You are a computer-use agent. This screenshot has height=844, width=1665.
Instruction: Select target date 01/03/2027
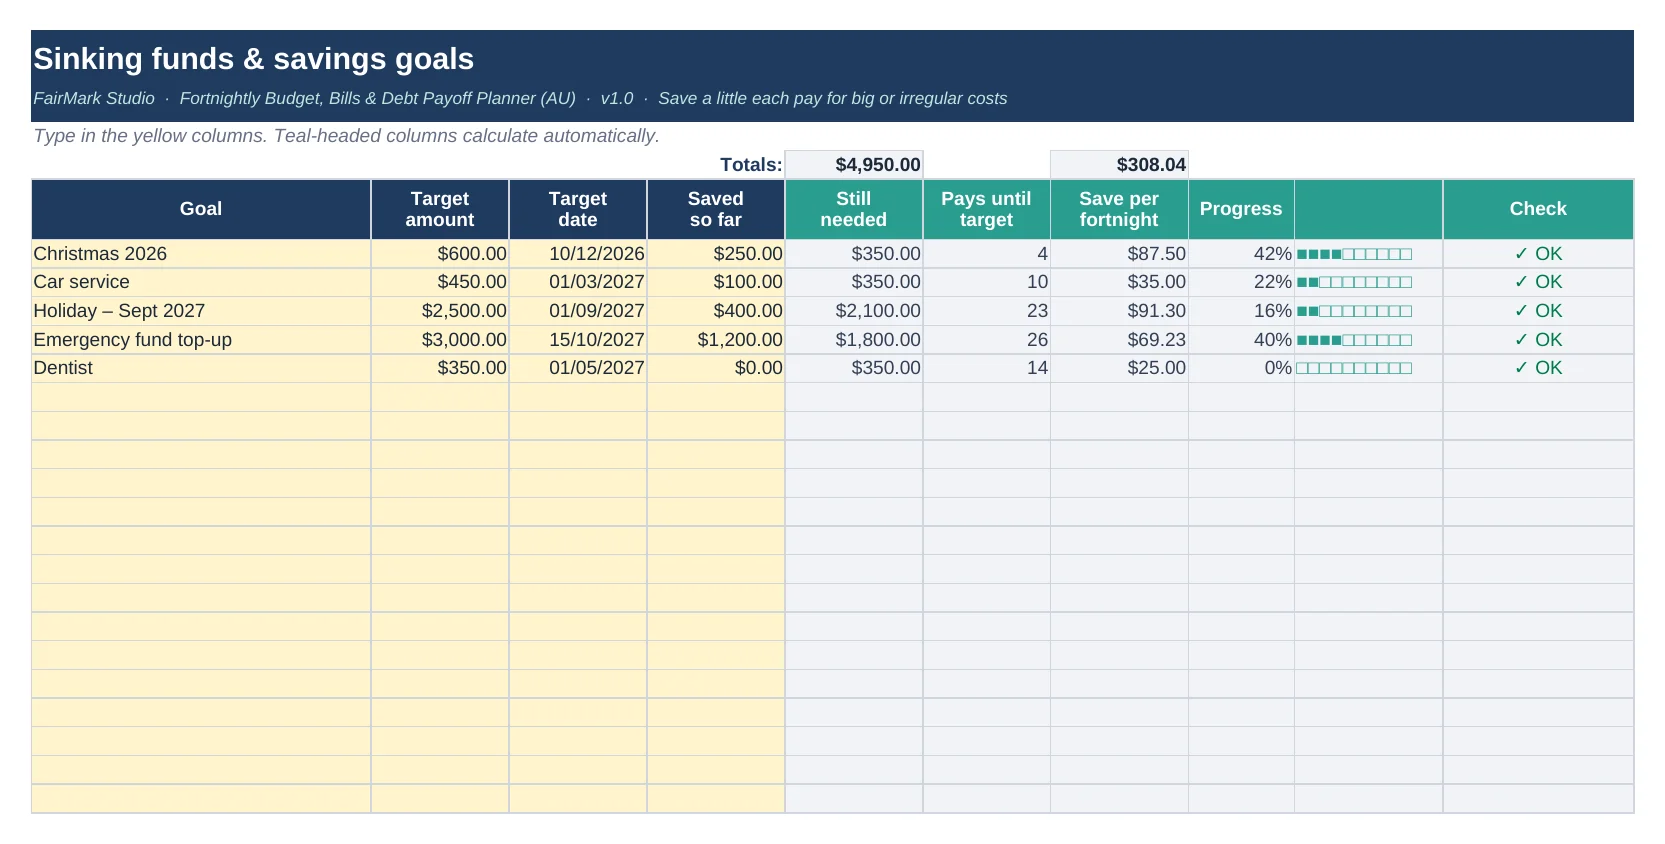[578, 282]
